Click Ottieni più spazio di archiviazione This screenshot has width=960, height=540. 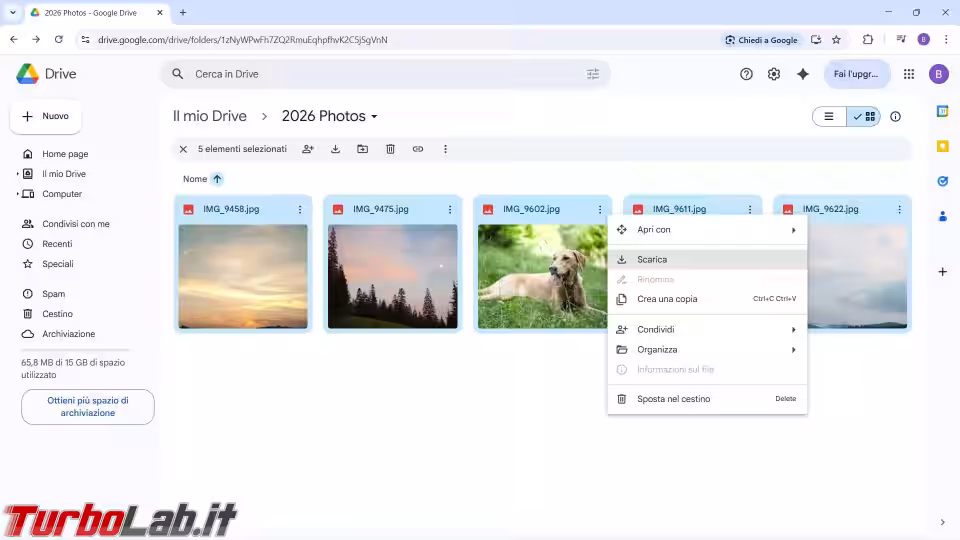coord(88,406)
